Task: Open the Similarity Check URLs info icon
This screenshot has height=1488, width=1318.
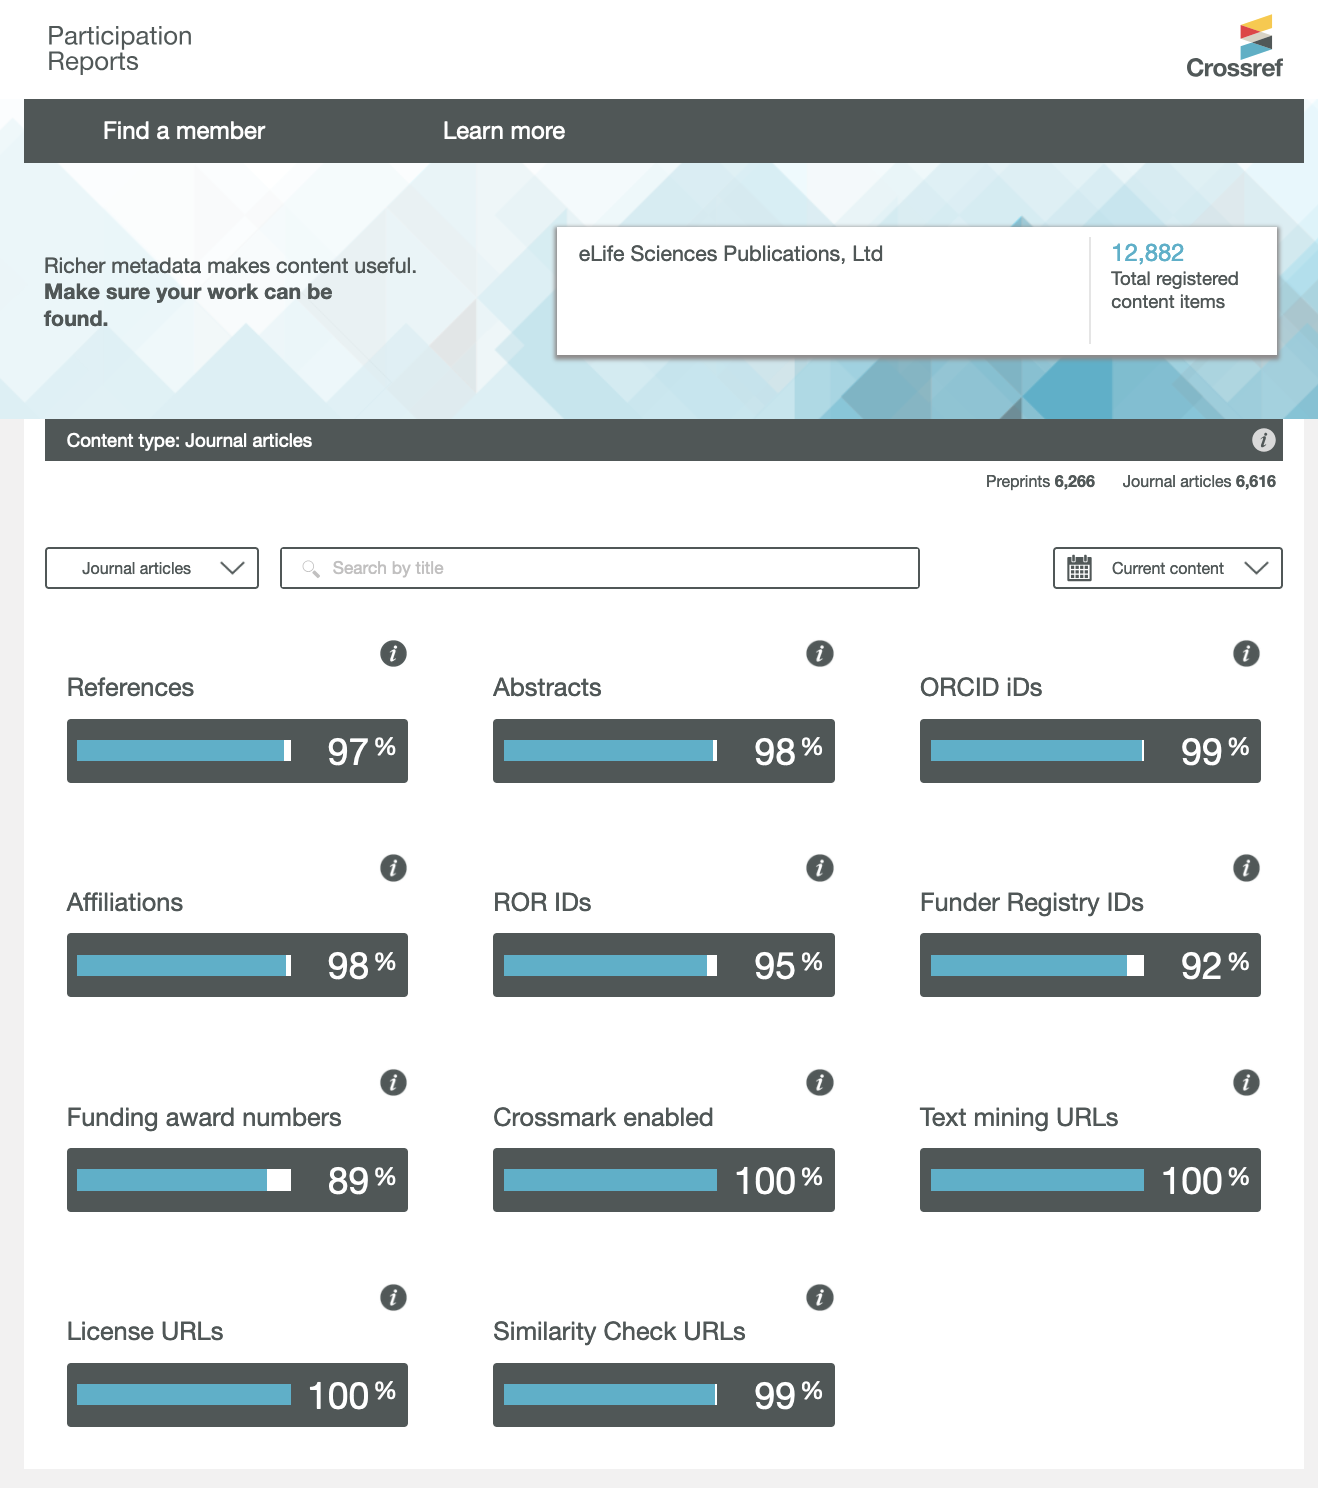Action: (x=820, y=1298)
